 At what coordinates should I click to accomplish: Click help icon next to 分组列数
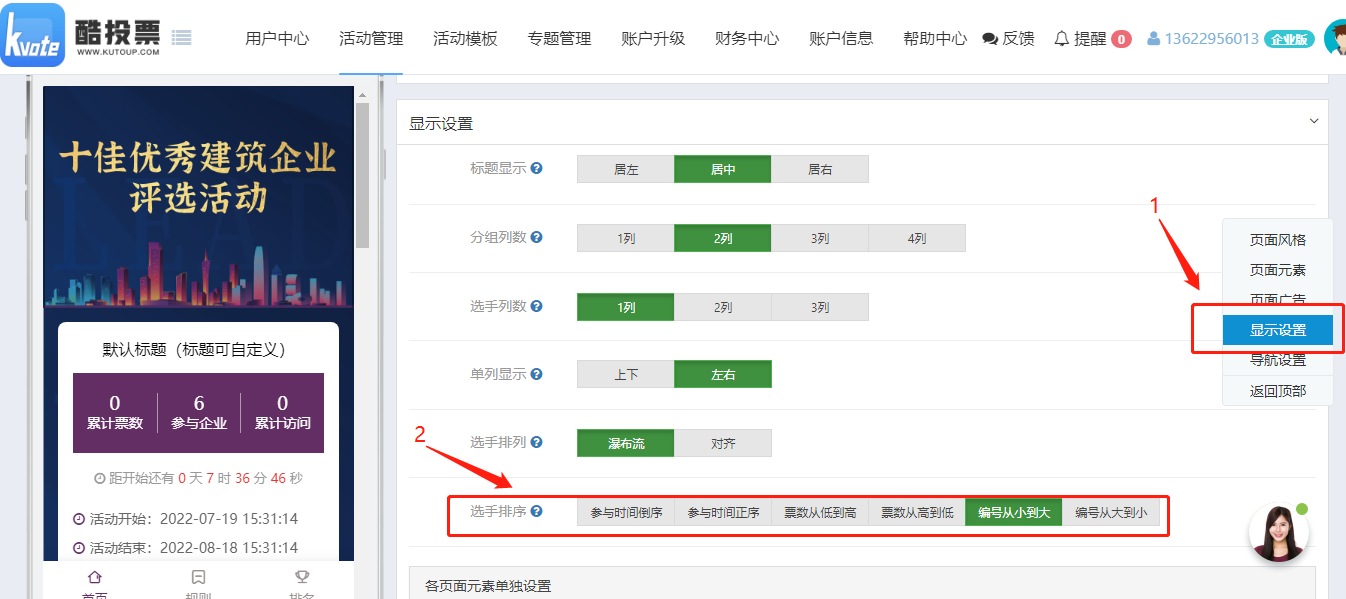537,238
